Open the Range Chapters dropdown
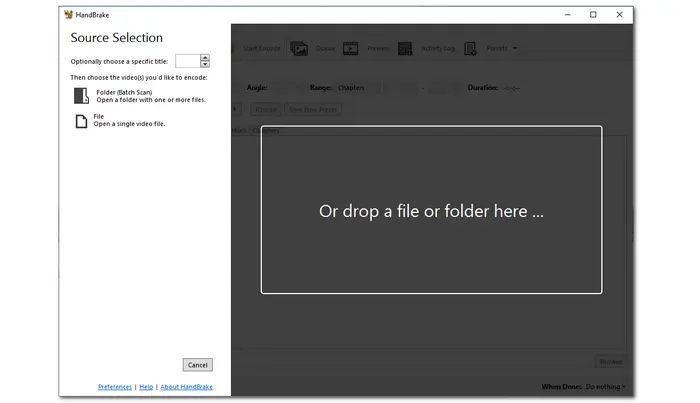 point(358,87)
